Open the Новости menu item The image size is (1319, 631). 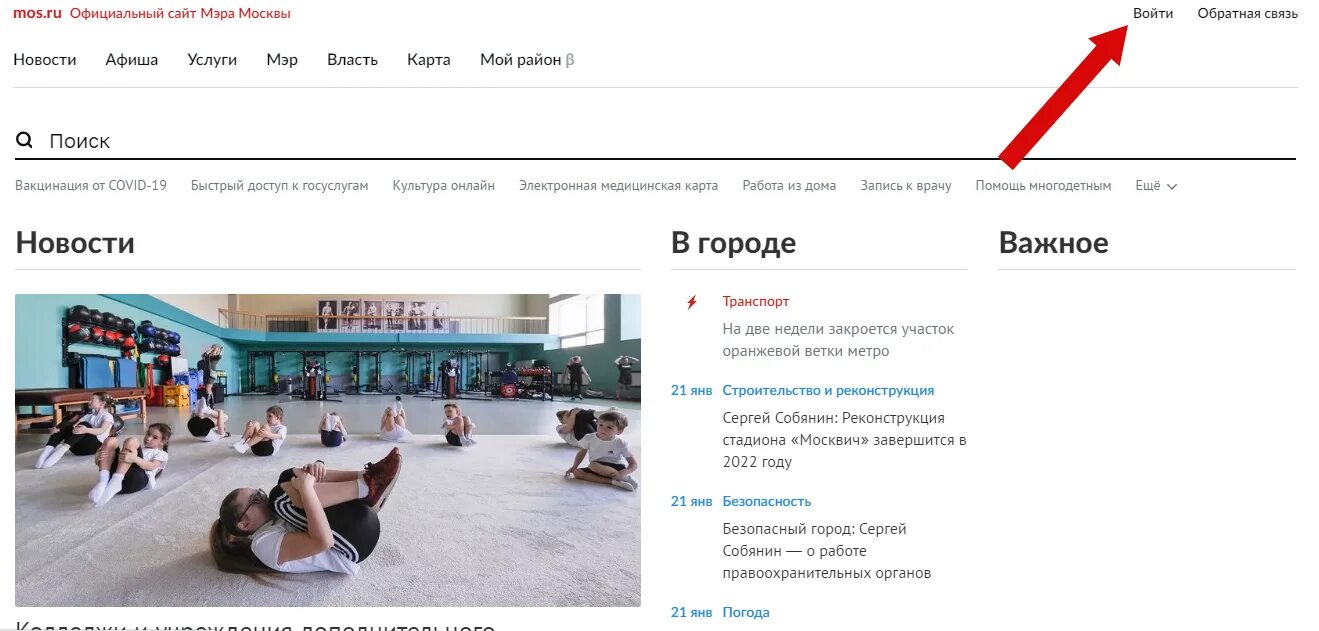45,60
